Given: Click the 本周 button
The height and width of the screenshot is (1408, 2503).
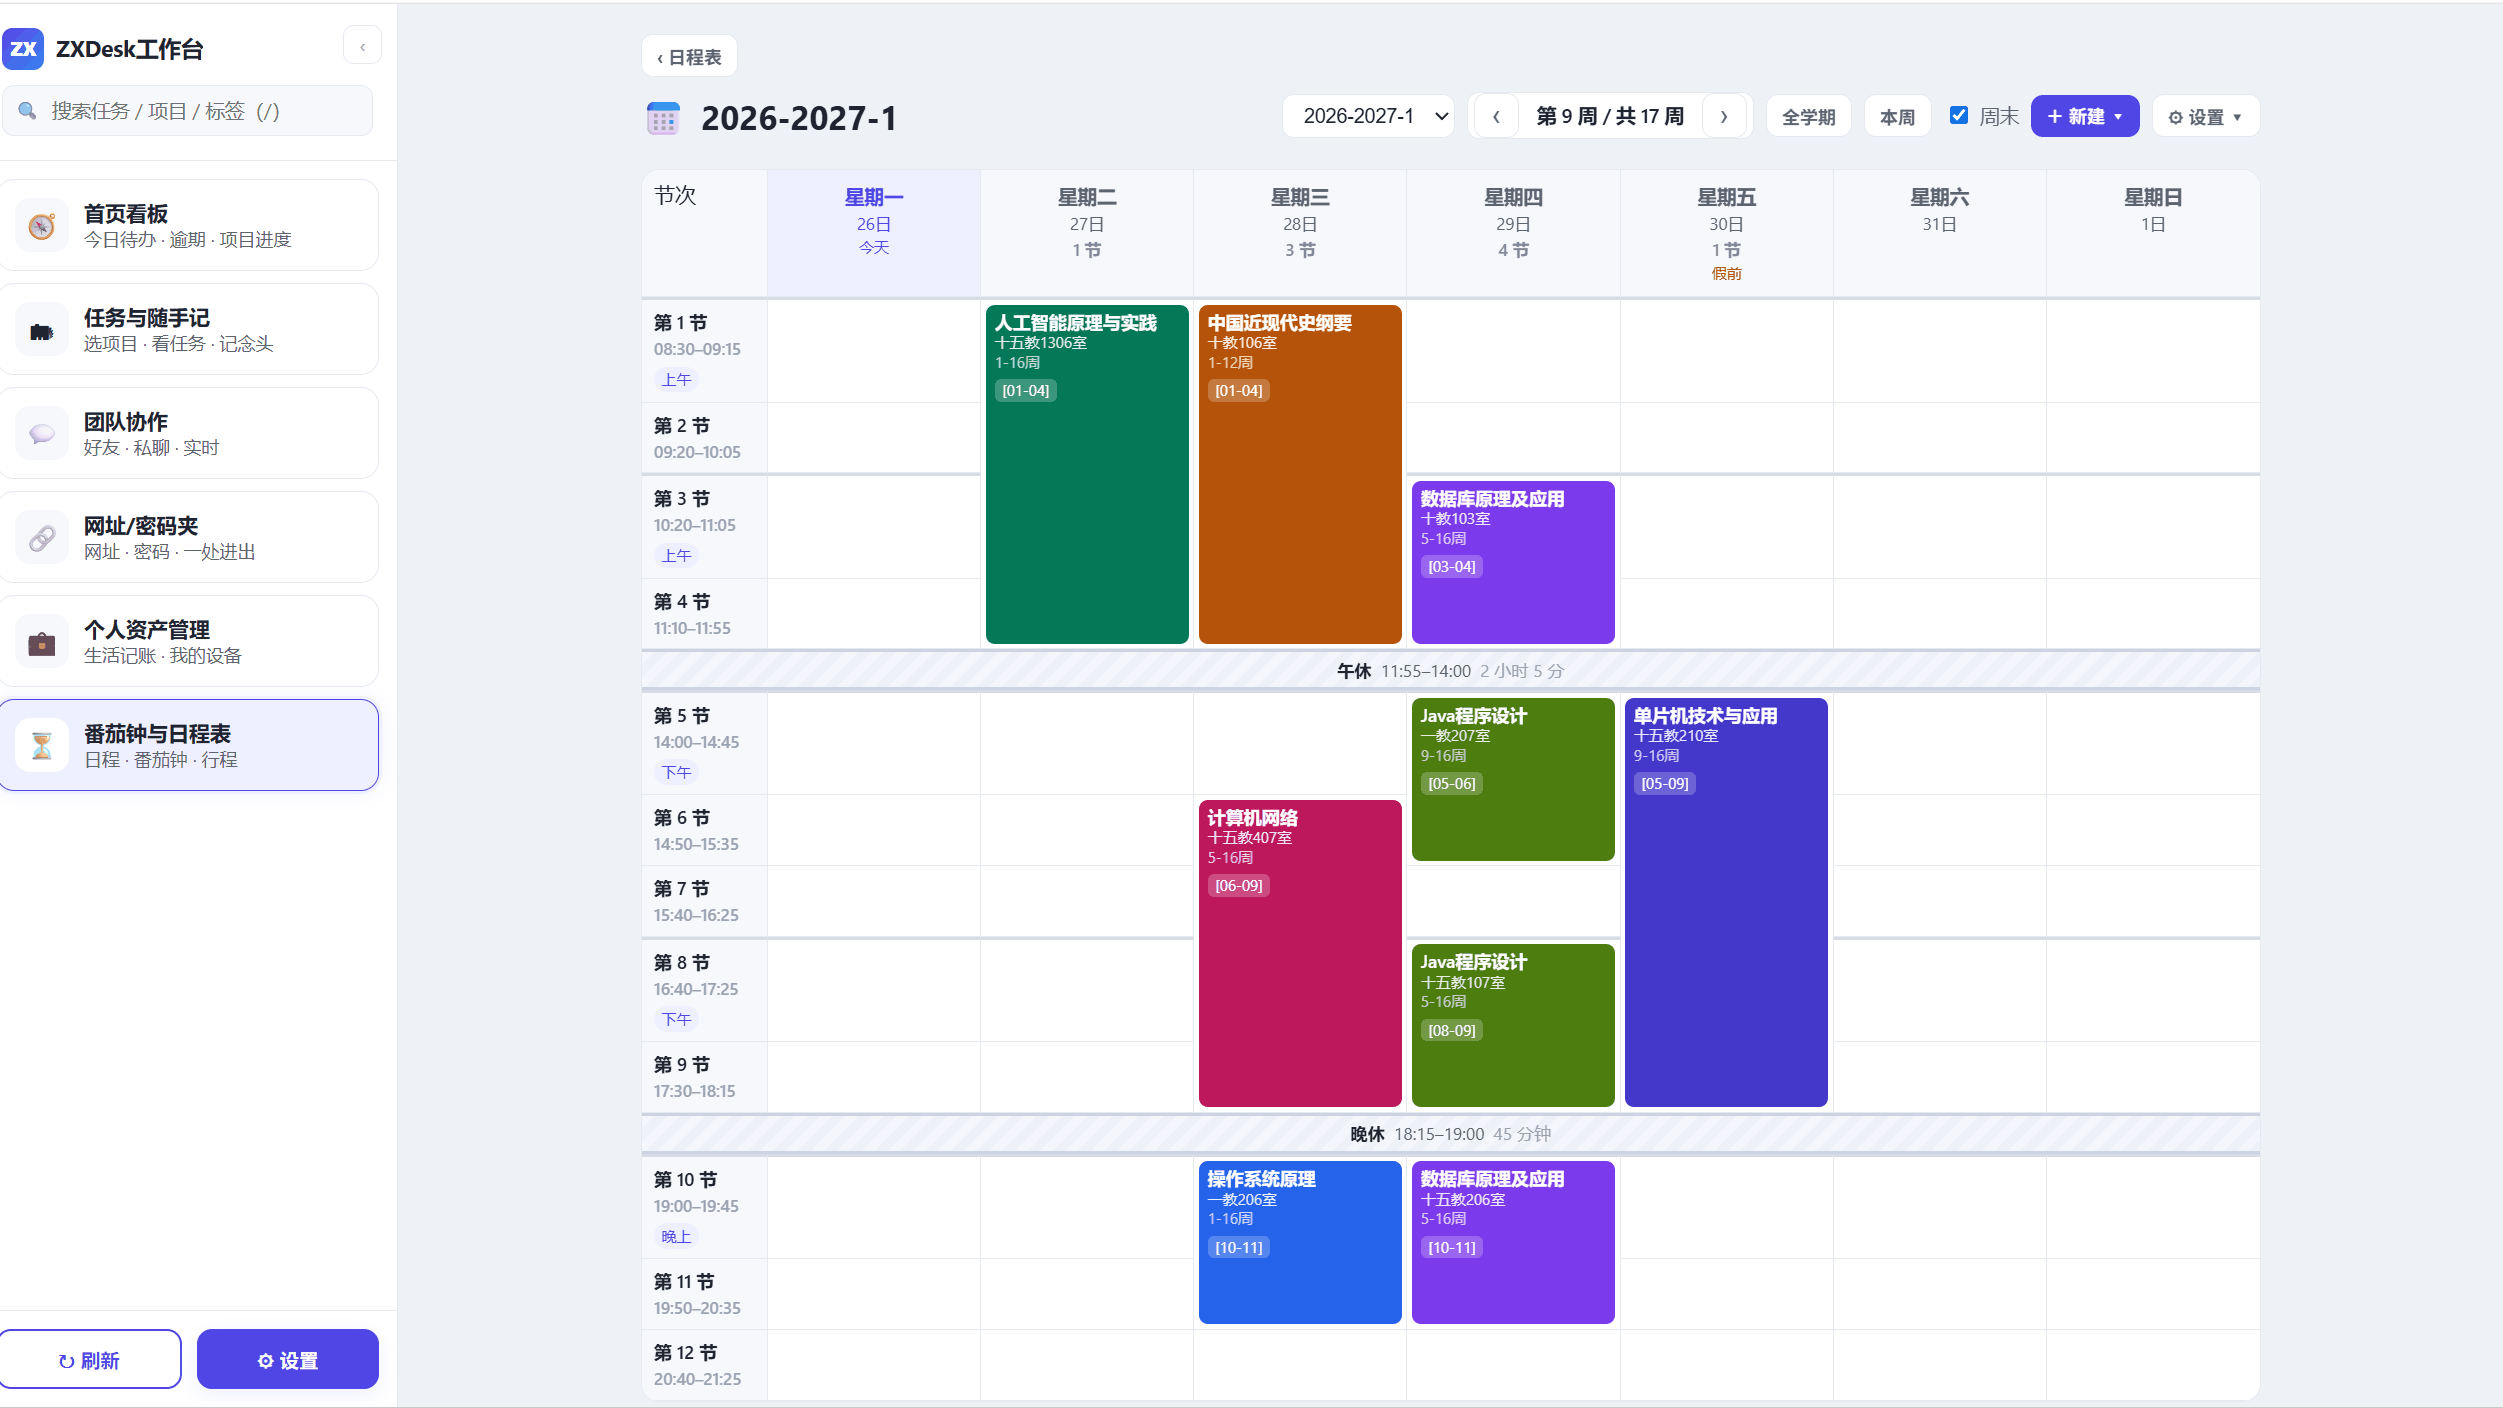Looking at the screenshot, I should [1897, 116].
